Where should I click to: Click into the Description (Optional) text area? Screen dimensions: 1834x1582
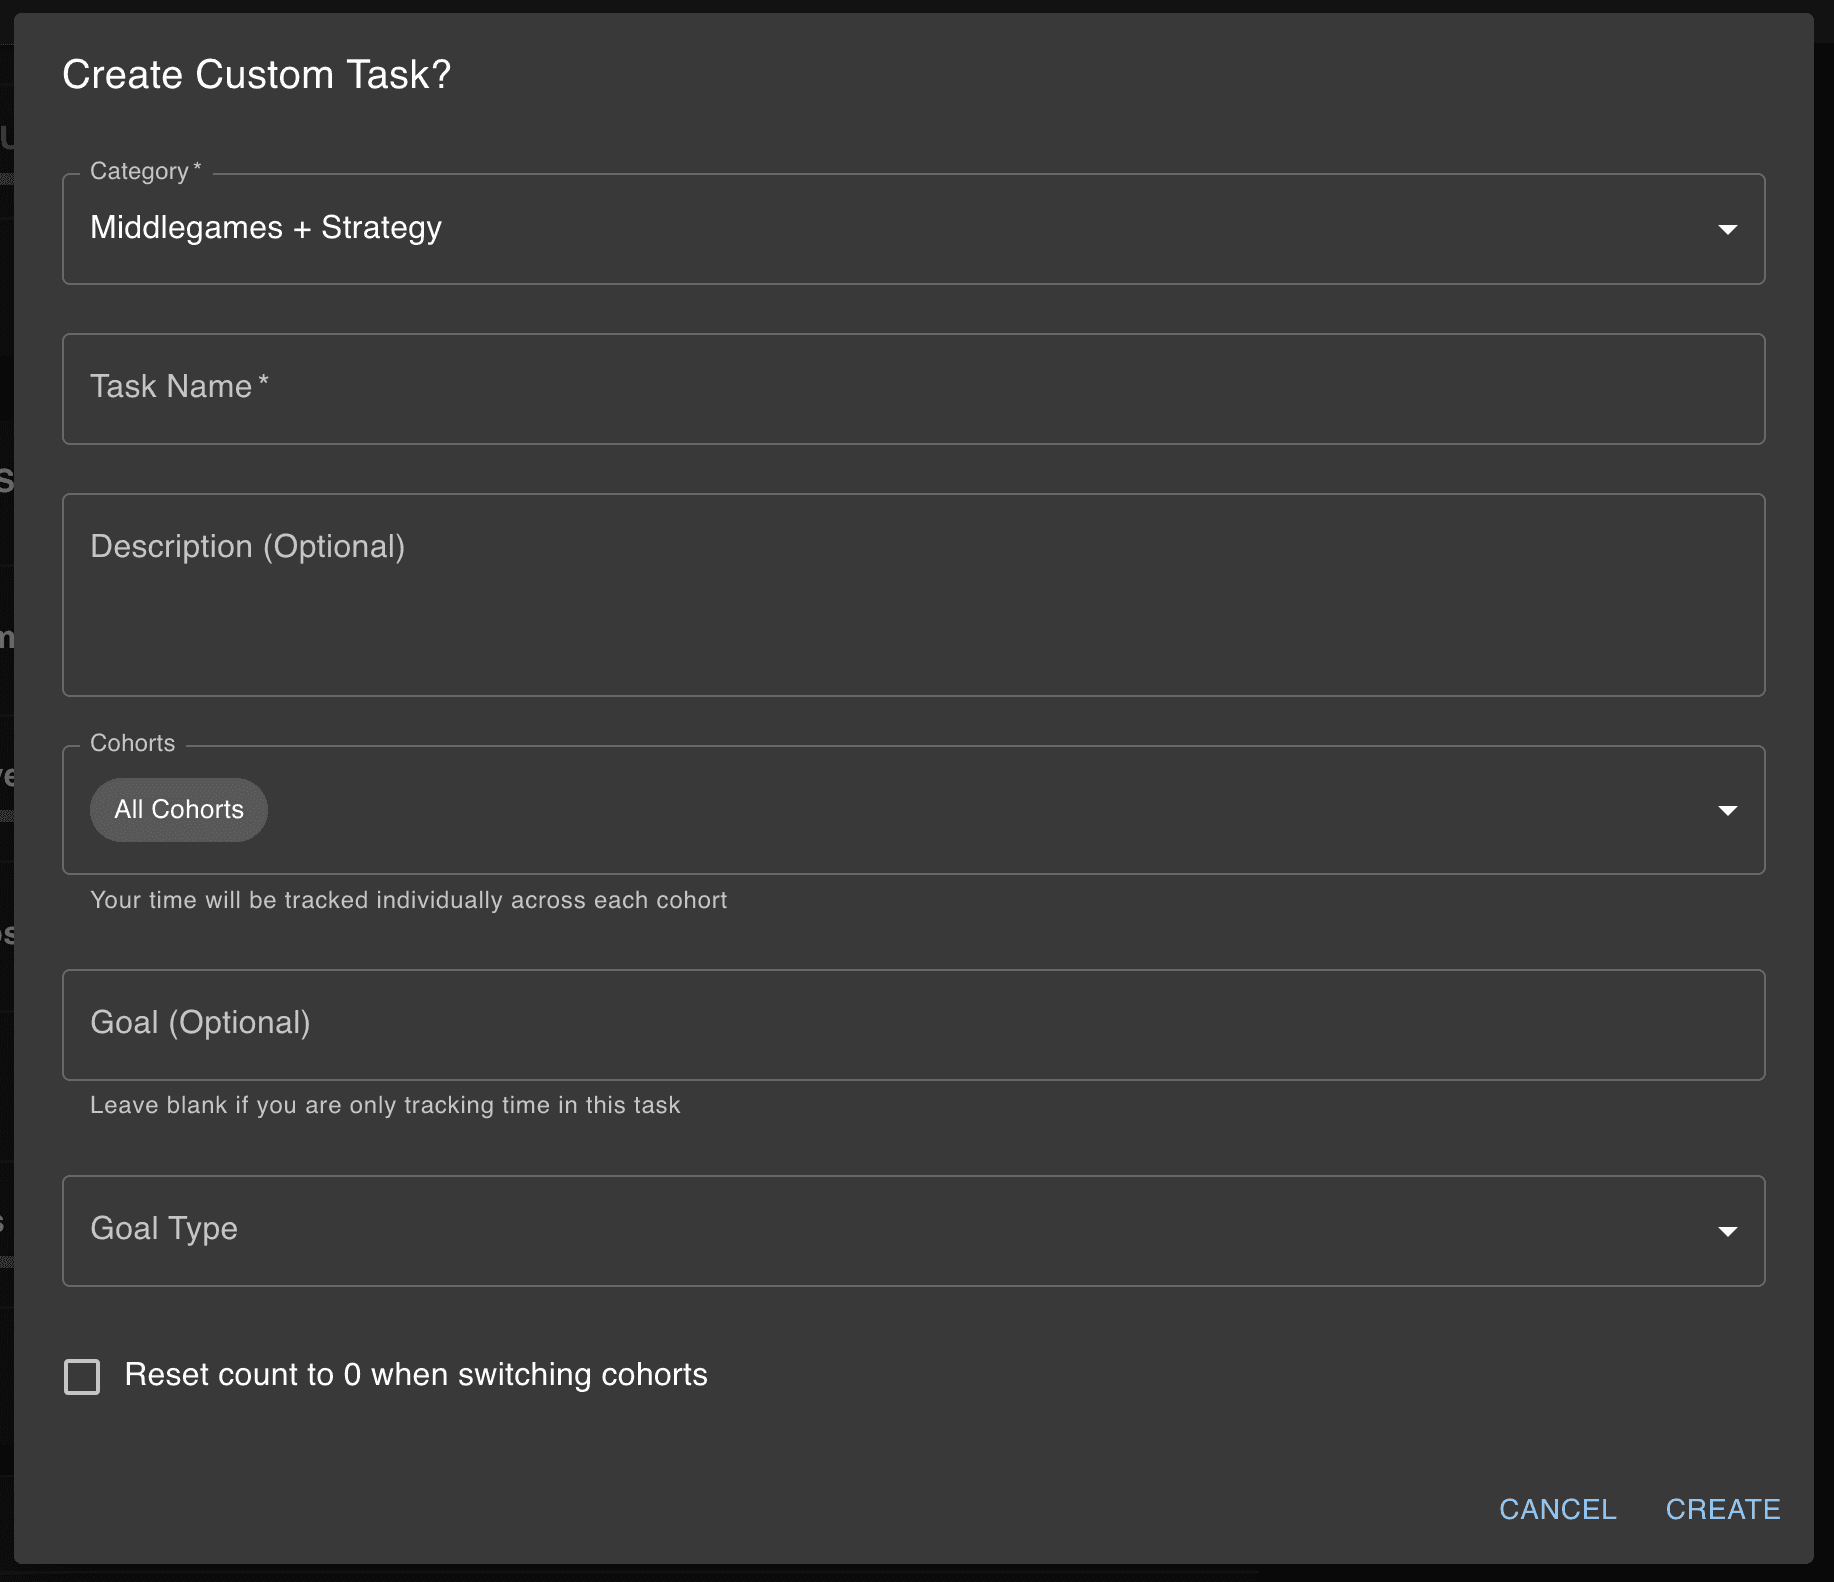[x=913, y=595]
